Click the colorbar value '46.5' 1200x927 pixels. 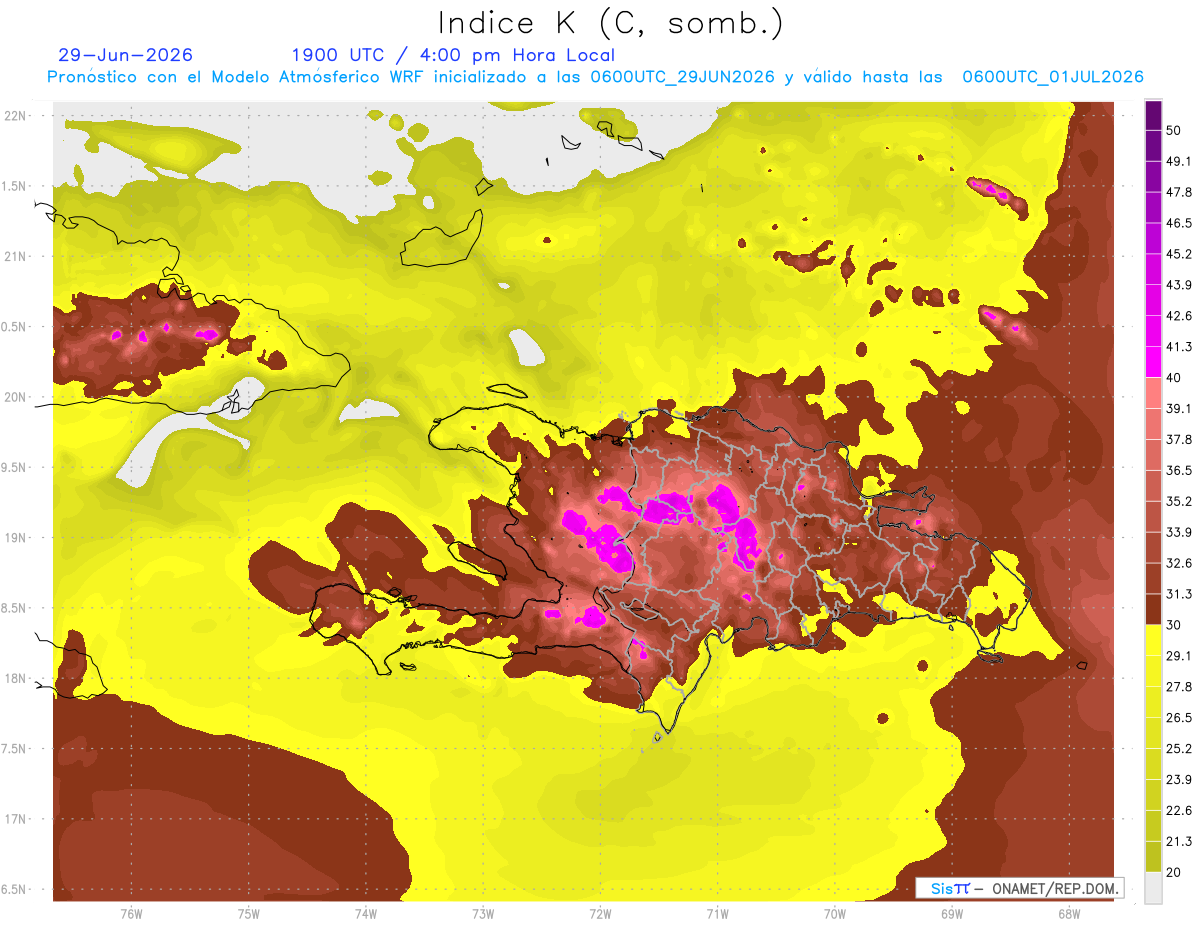click(x=1179, y=223)
